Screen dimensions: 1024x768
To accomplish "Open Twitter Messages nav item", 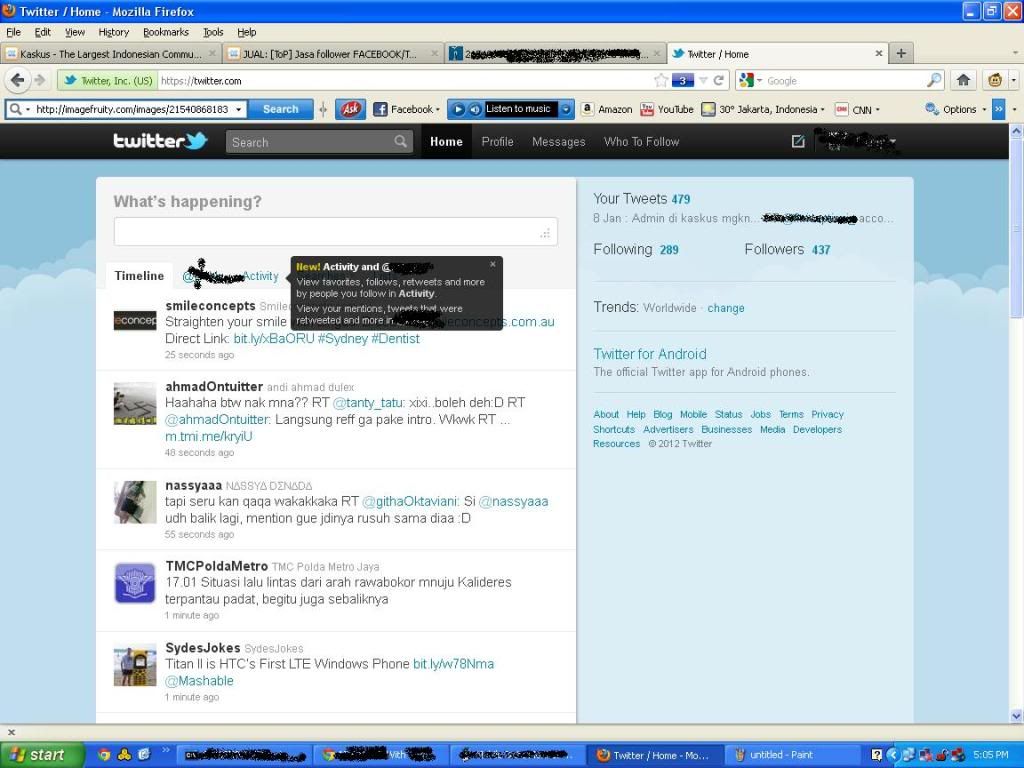I will click(558, 141).
